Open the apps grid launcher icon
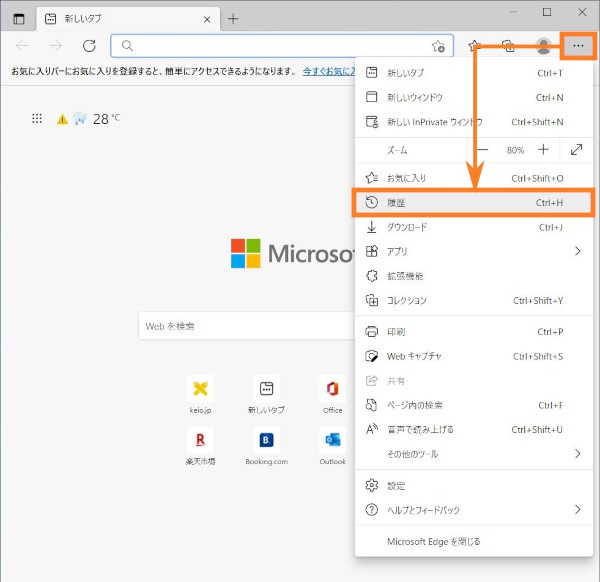This screenshot has height=582, width=600. click(37, 118)
